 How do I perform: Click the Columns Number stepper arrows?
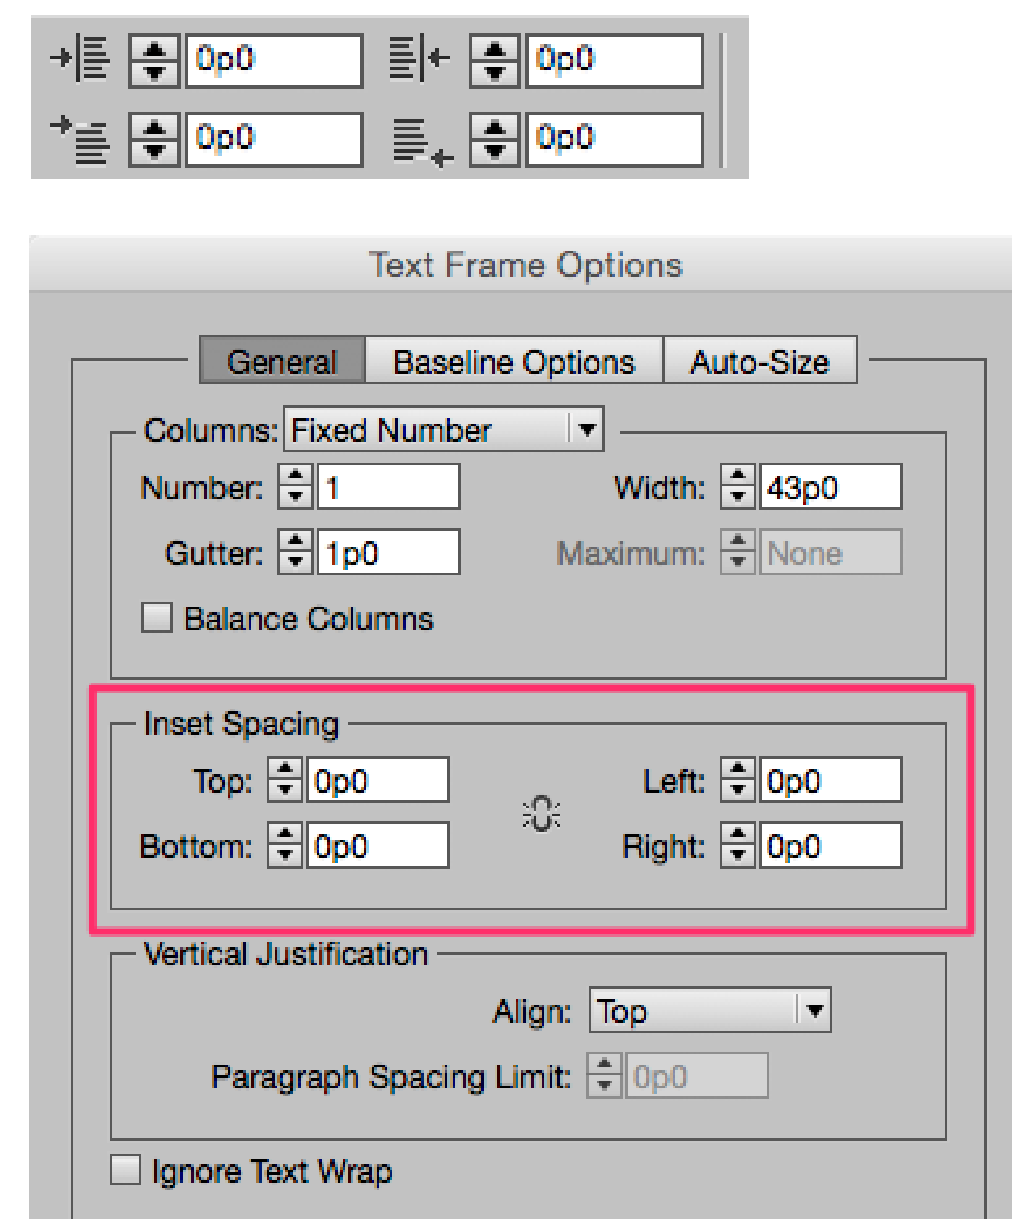click(296, 487)
